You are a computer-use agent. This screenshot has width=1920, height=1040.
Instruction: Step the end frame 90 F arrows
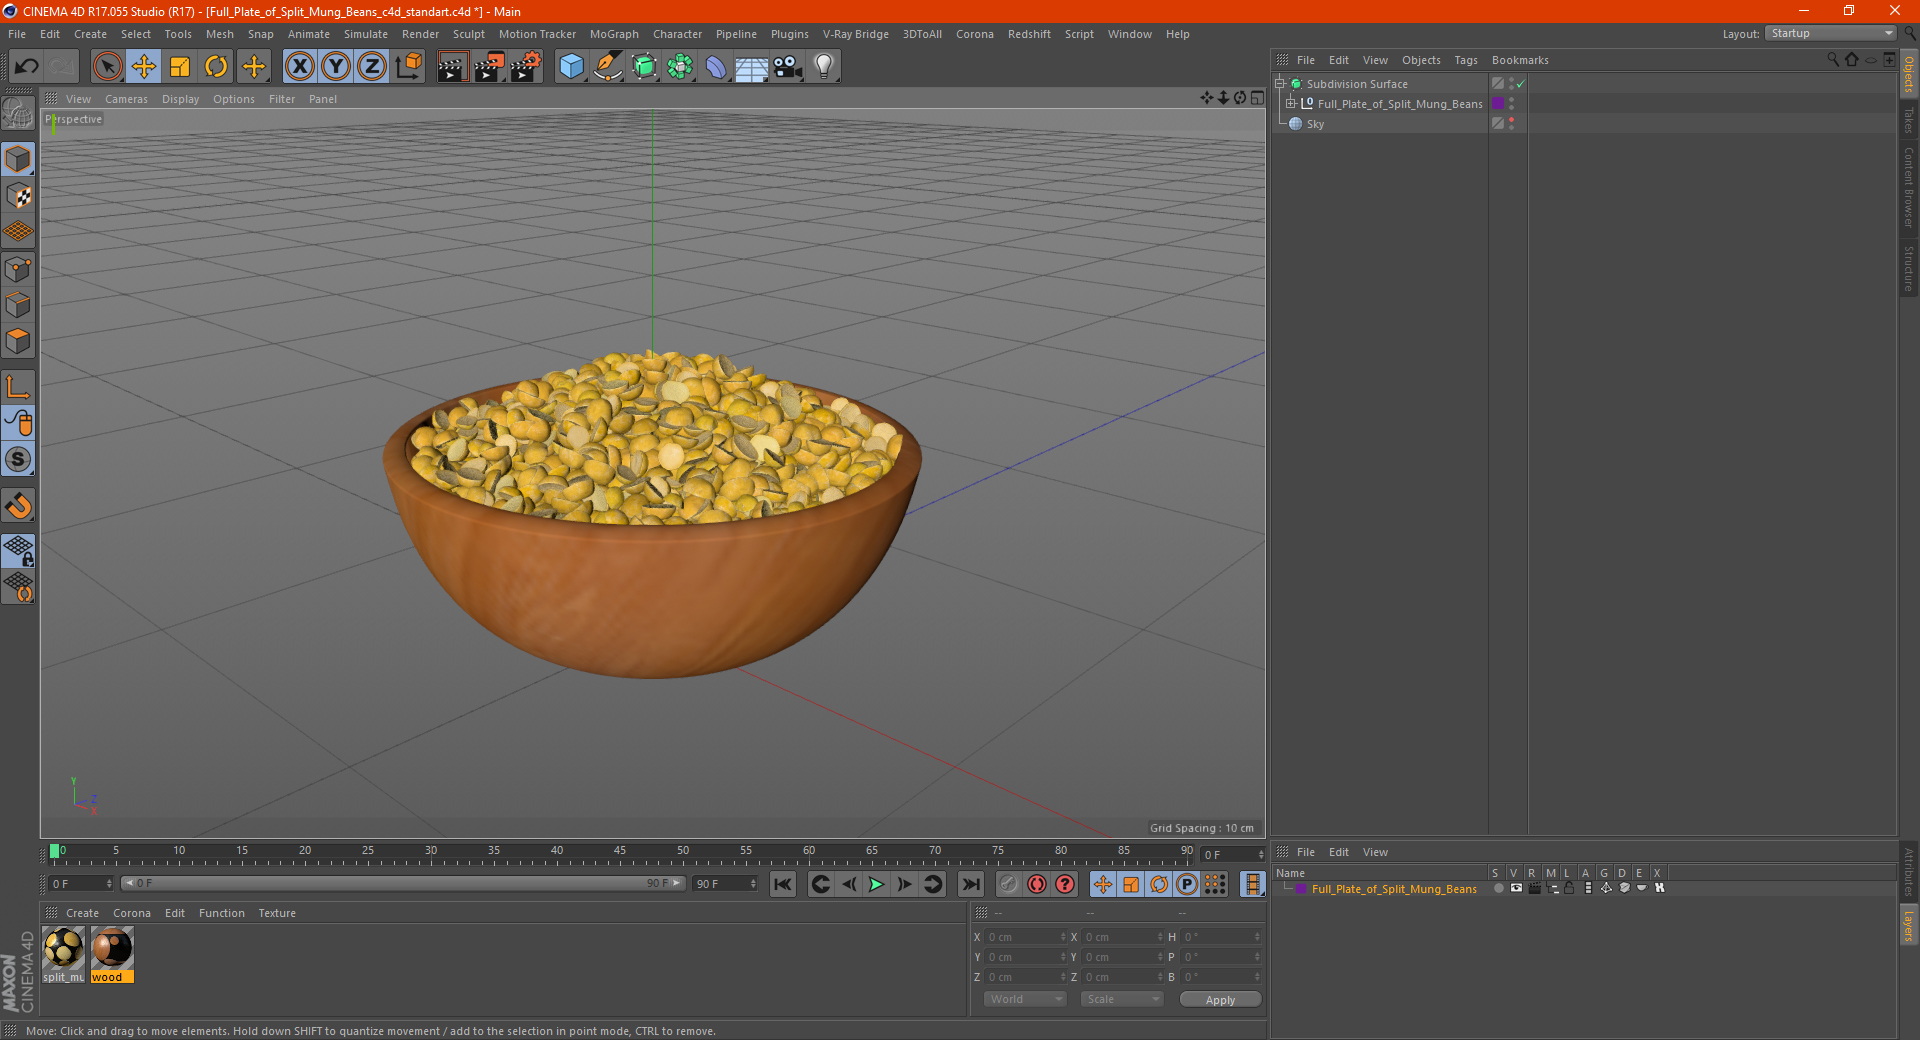pyautogui.click(x=753, y=884)
